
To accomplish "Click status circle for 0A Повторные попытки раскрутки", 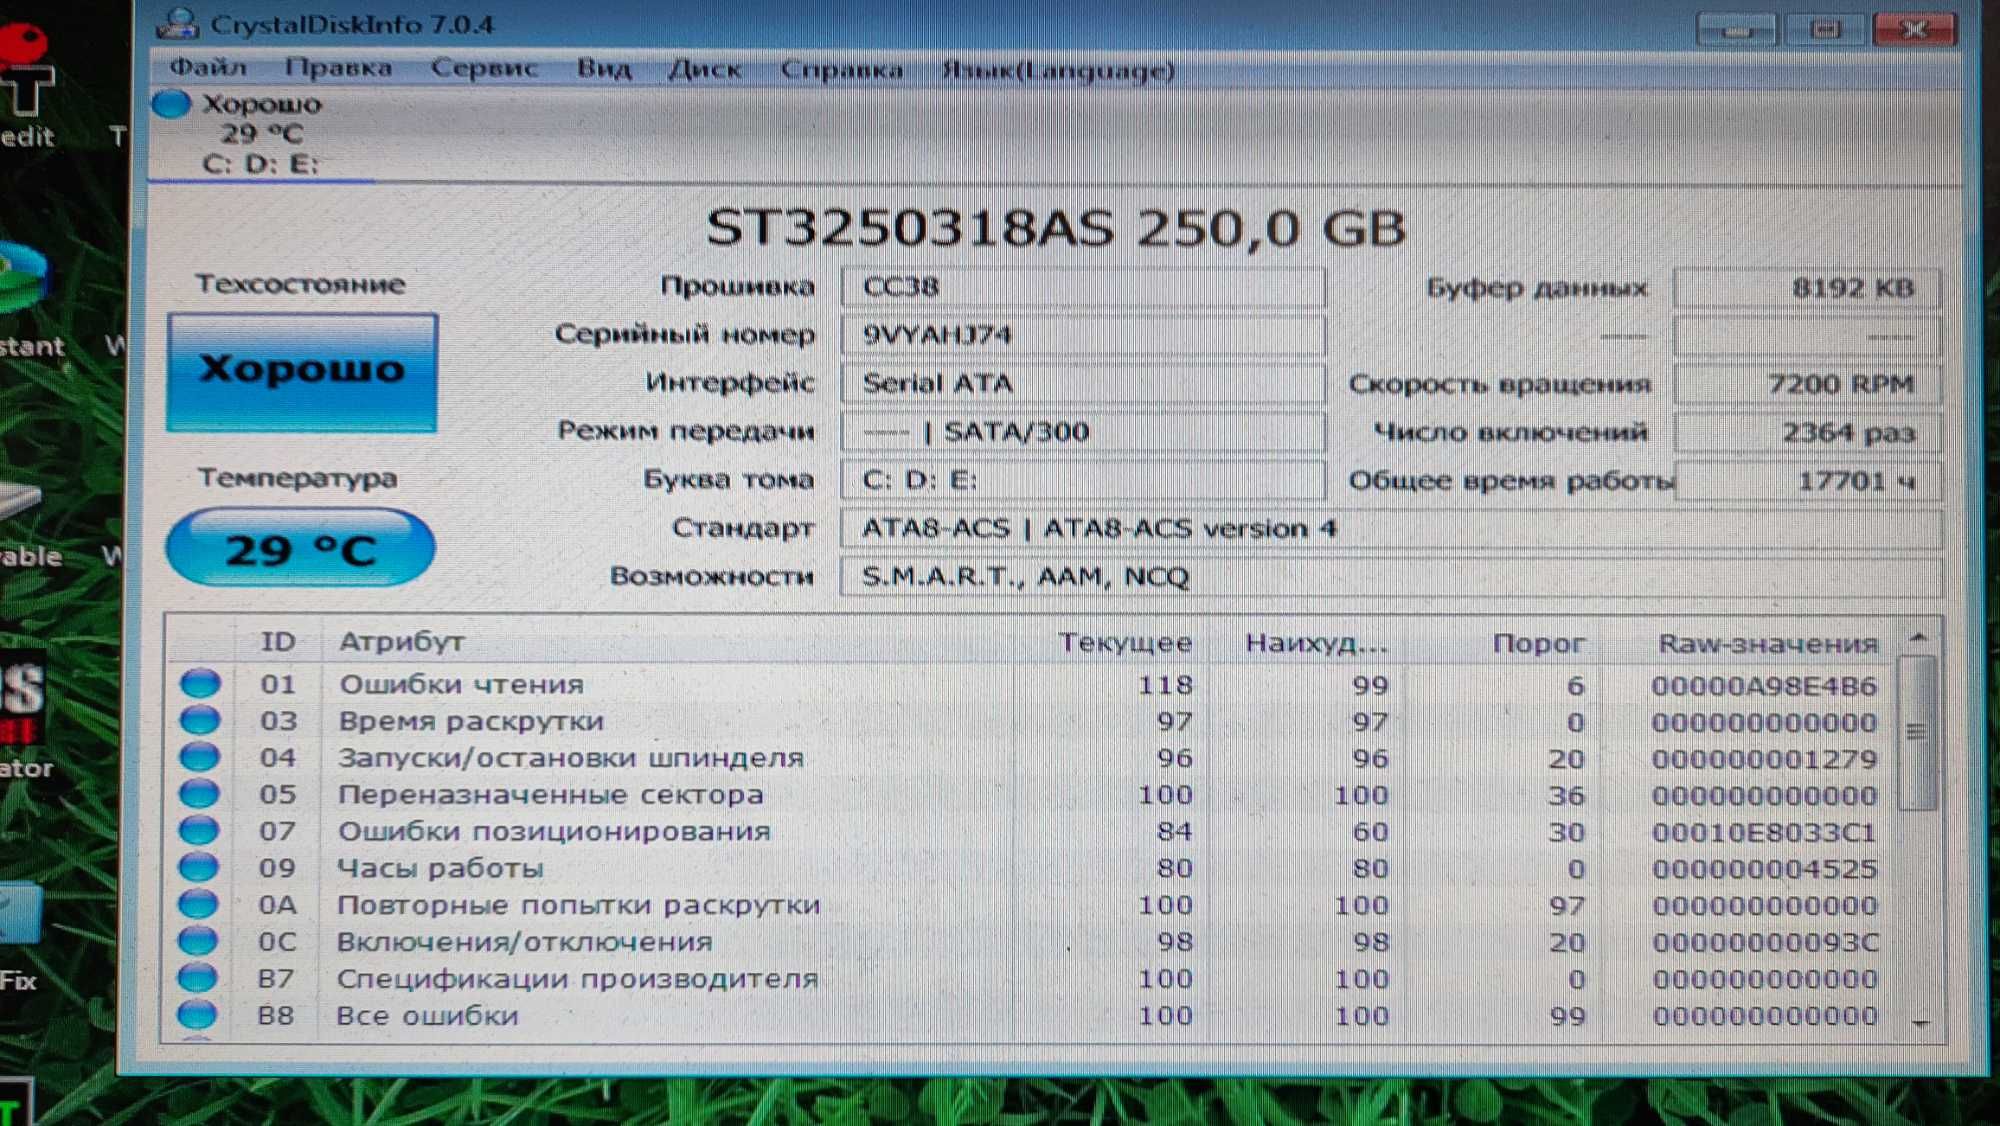I will (198, 904).
